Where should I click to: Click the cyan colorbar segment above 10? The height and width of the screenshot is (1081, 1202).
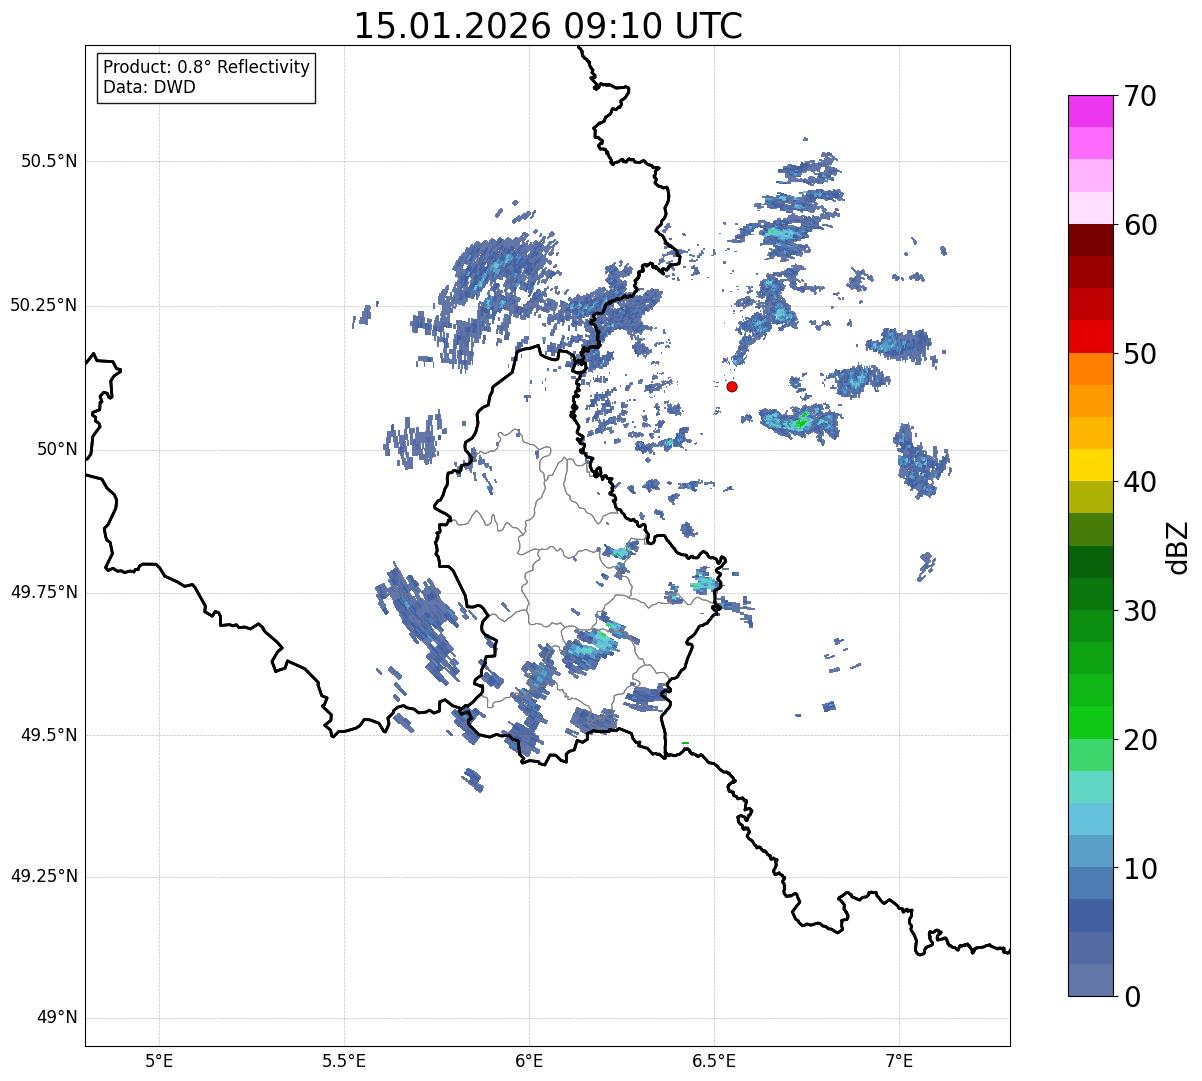pos(1090,819)
